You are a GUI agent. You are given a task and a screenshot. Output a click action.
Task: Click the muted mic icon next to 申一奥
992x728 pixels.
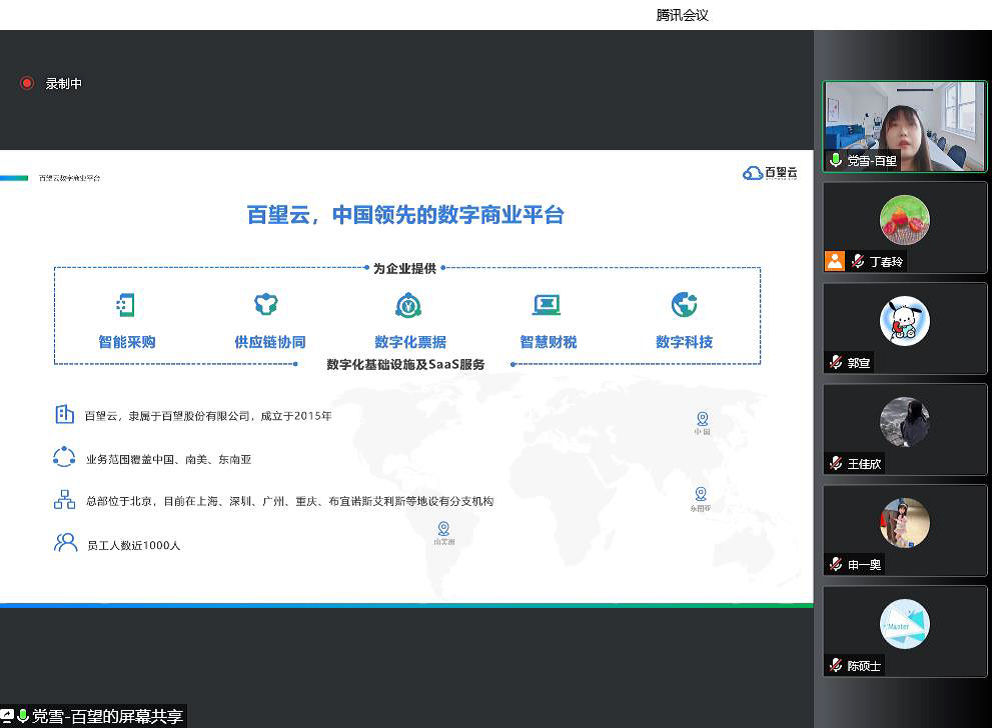pos(836,564)
